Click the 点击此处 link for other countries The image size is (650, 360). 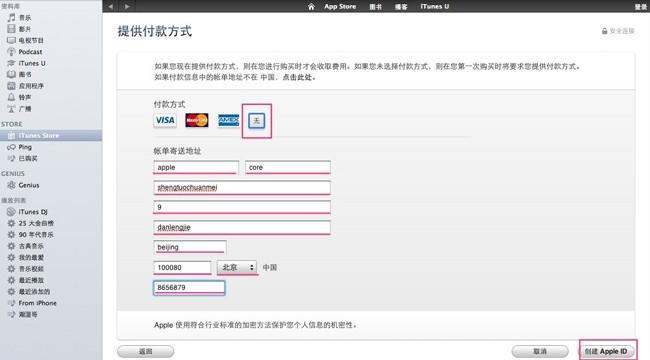coord(297,77)
